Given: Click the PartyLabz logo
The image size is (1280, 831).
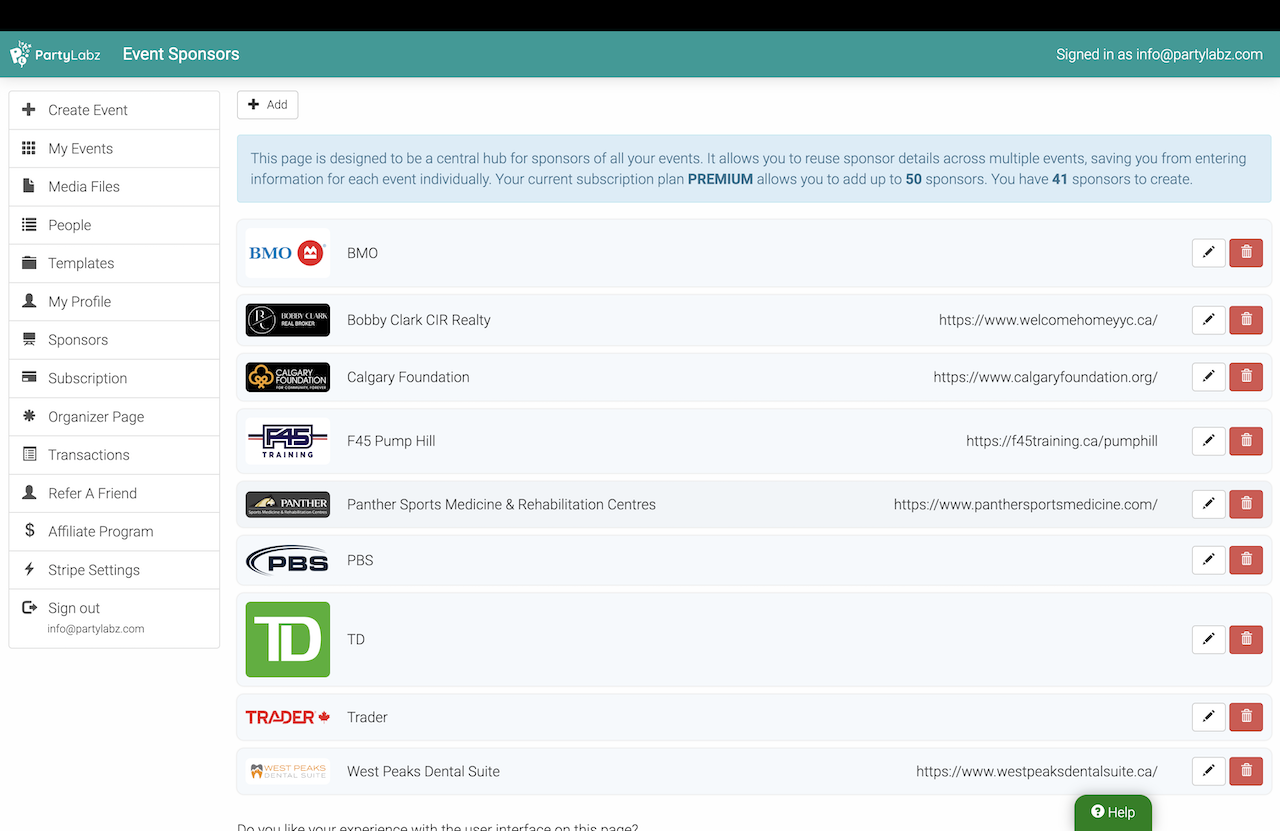Looking at the screenshot, I should coord(55,54).
